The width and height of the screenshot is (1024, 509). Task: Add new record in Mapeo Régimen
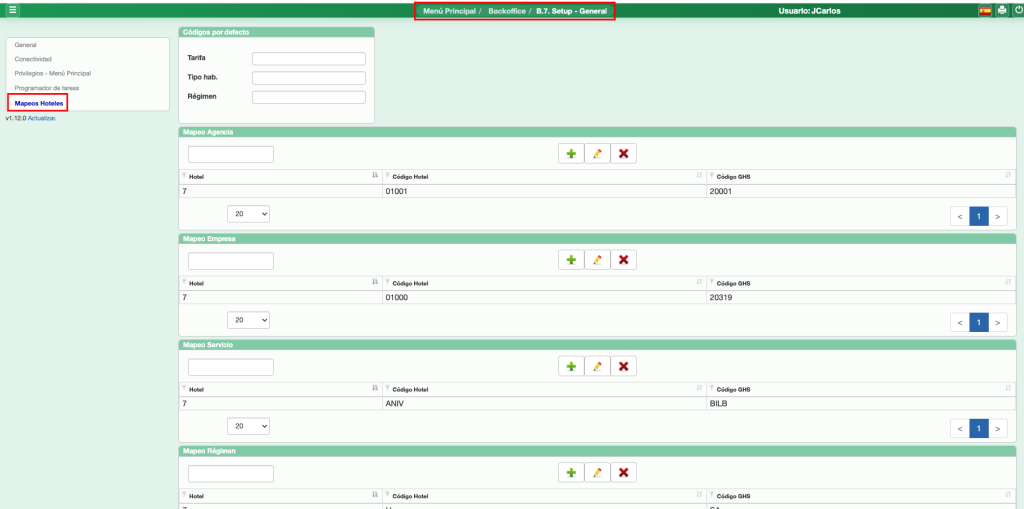coord(571,472)
